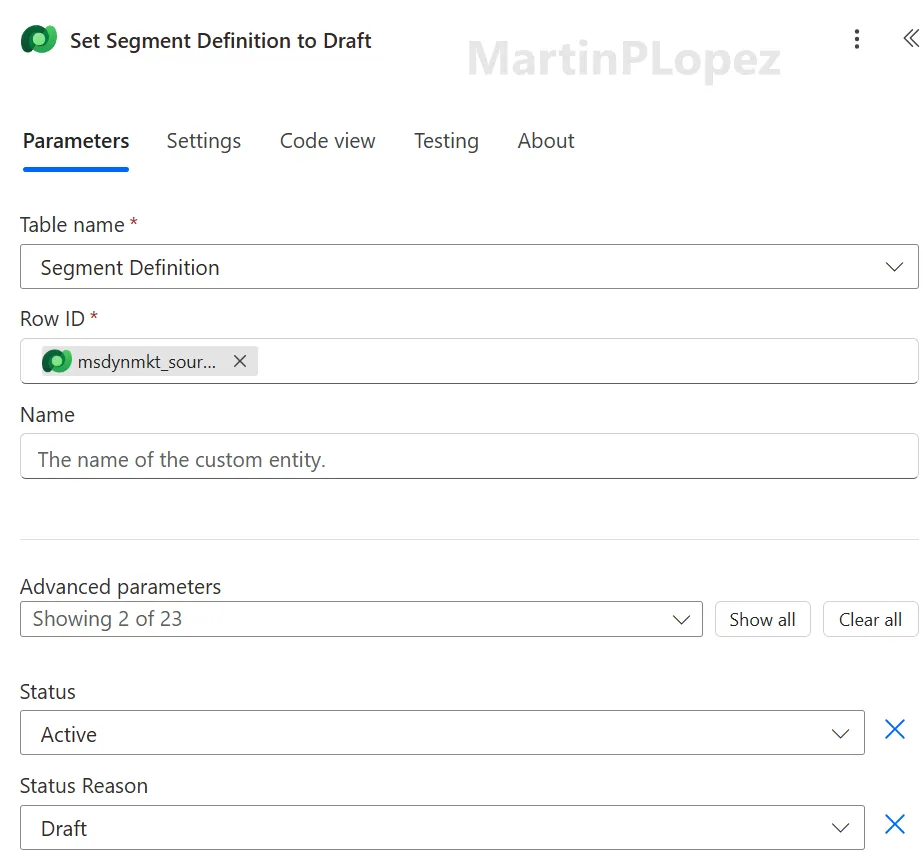Remove the Status Reason advanced parameter
Viewport: 923px width, 867px height.
894,824
